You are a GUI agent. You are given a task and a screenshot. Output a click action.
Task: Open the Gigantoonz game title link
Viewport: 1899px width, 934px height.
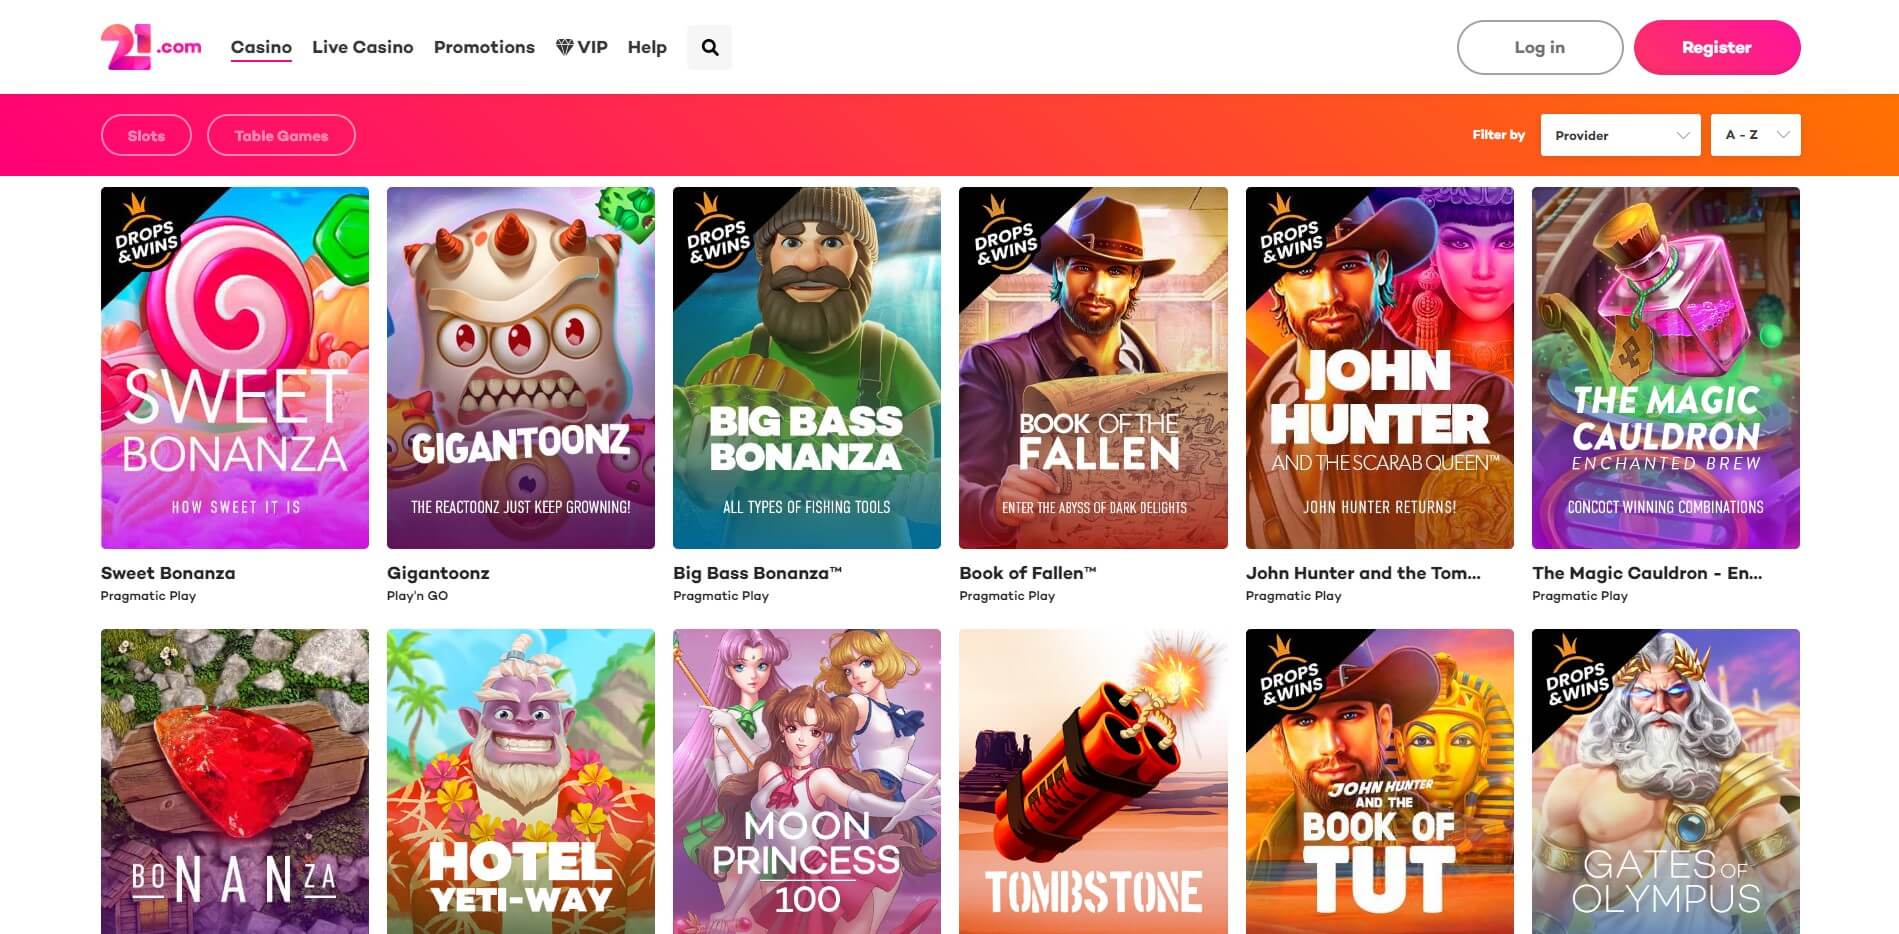[438, 573]
